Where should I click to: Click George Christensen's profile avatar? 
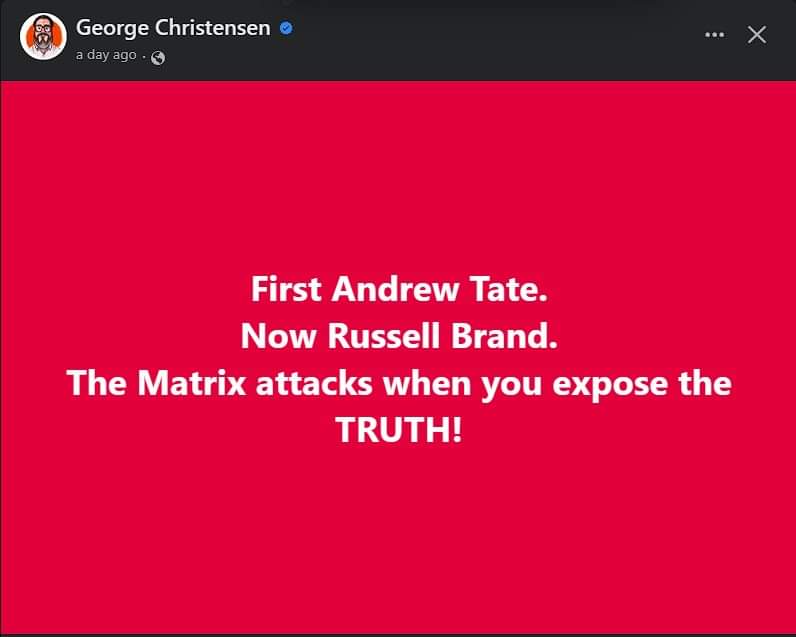[43, 38]
